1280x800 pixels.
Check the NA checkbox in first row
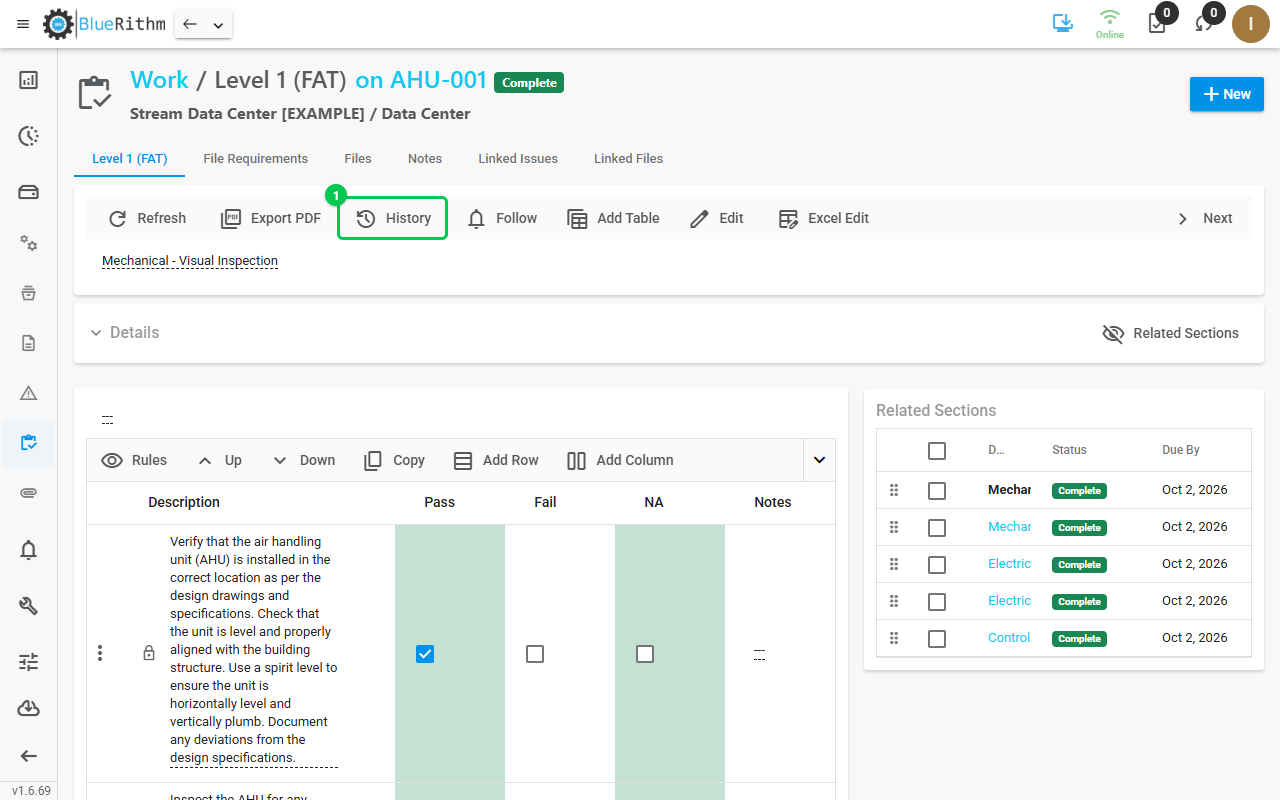(645, 654)
